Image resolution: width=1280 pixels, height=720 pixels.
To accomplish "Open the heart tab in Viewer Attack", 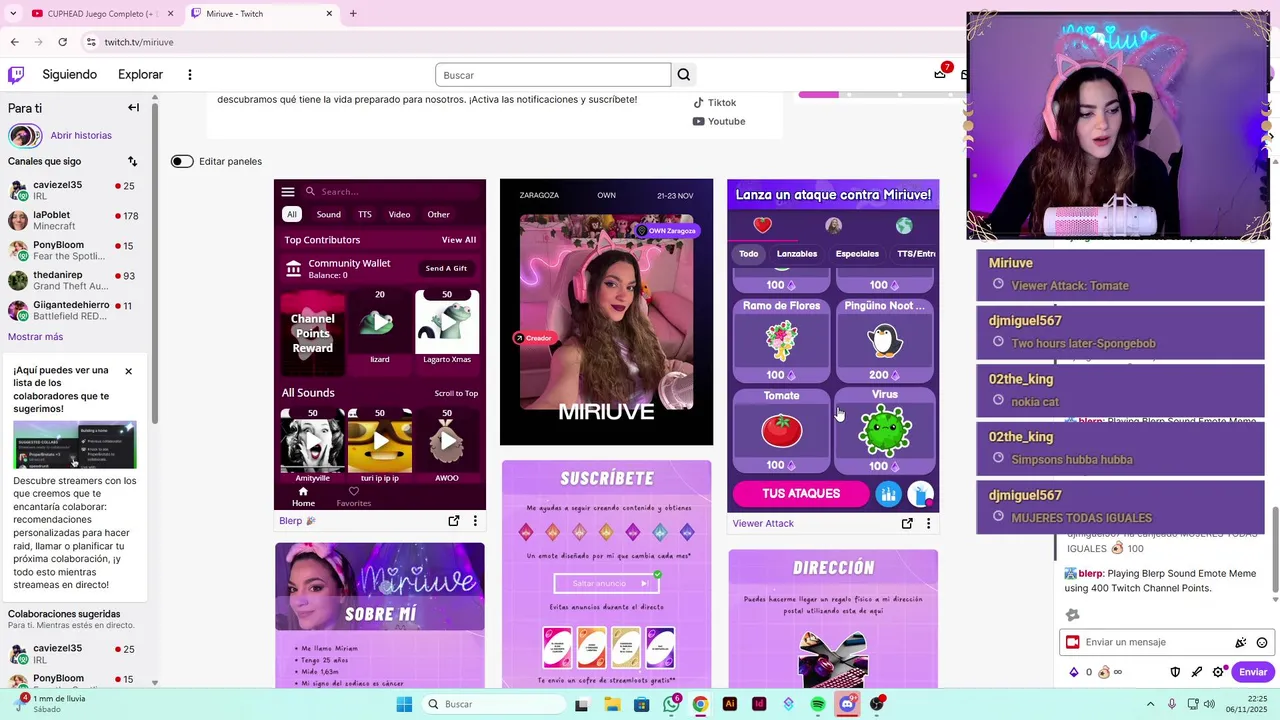I will 763,225.
